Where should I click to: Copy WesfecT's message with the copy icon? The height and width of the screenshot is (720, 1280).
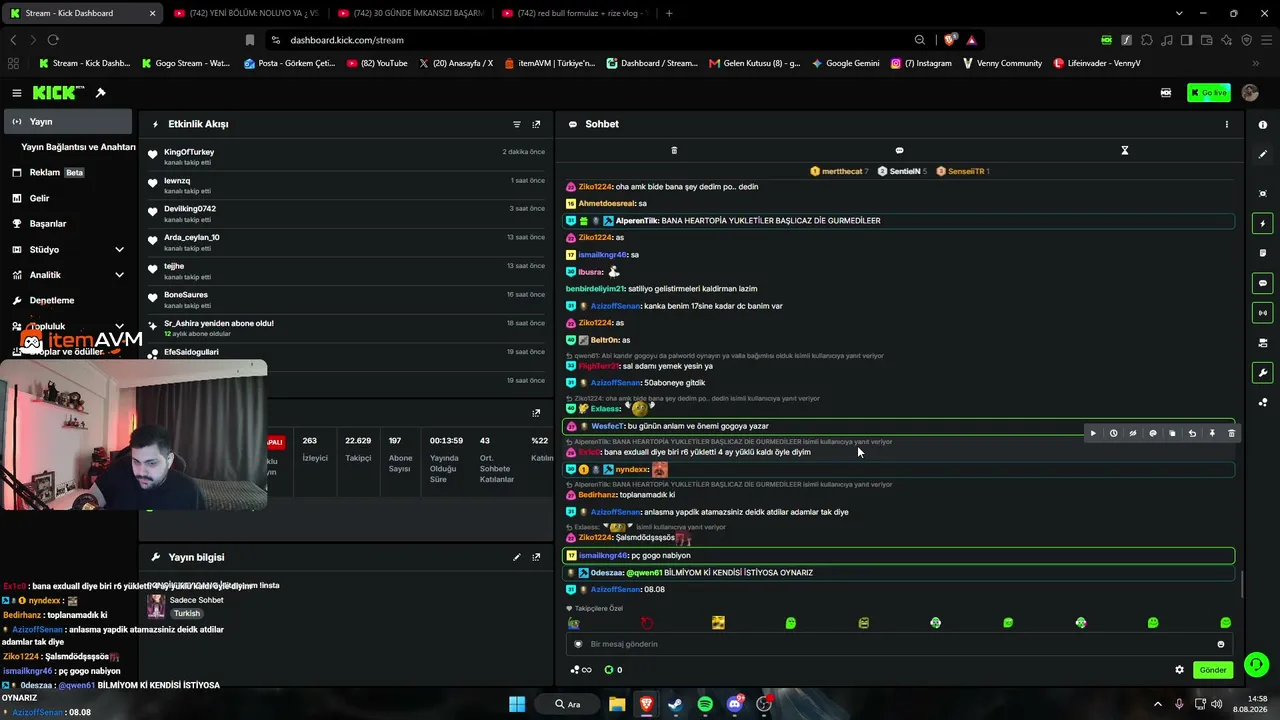coord(1172,434)
